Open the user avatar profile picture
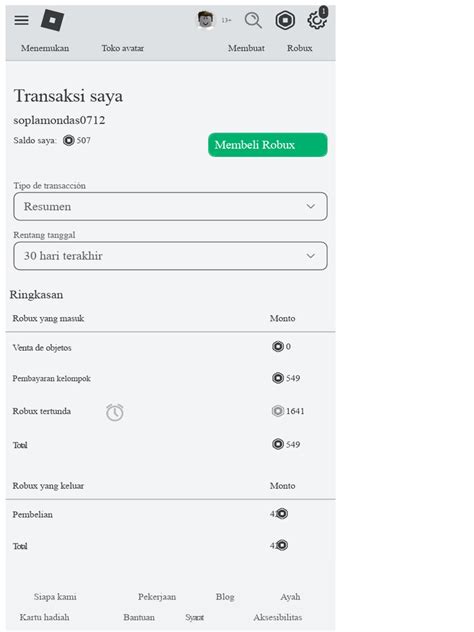The height and width of the screenshot is (632, 474). point(206,20)
